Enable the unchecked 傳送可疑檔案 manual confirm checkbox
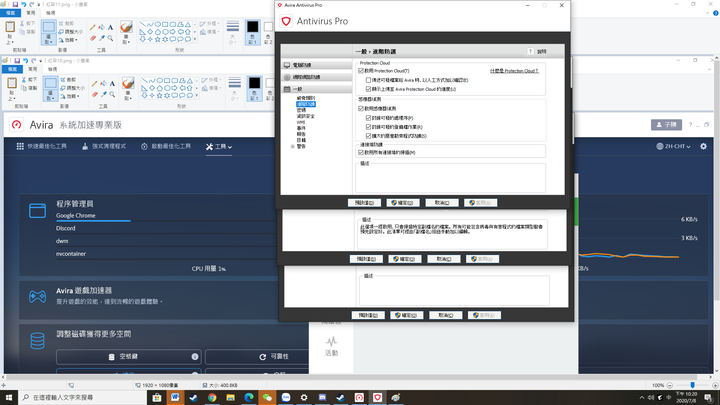The width and height of the screenshot is (720, 405). (368, 80)
